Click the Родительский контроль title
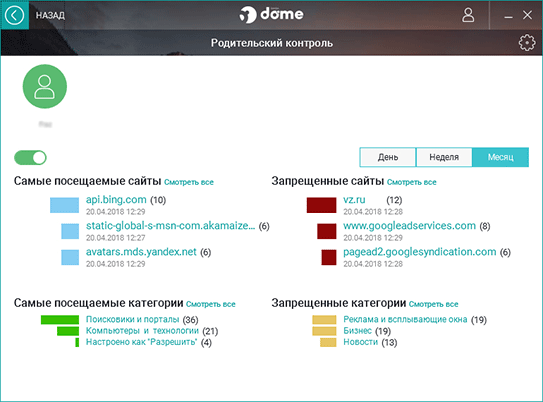Image resolution: width=543 pixels, height=402 pixels. point(272,43)
